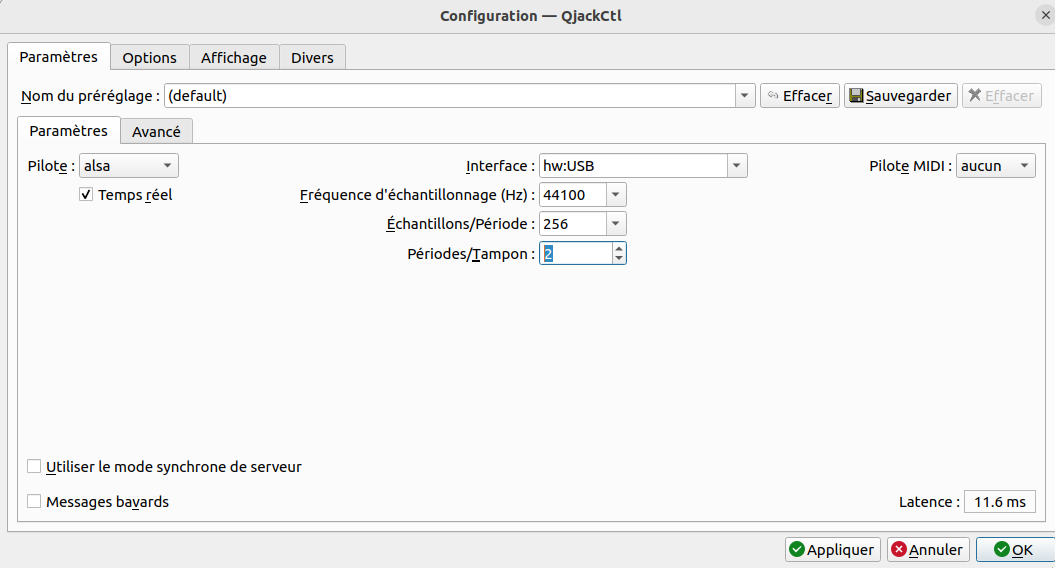This screenshot has width=1055, height=568.
Task: Open the Avancé sub-tab
Action: pos(156,131)
